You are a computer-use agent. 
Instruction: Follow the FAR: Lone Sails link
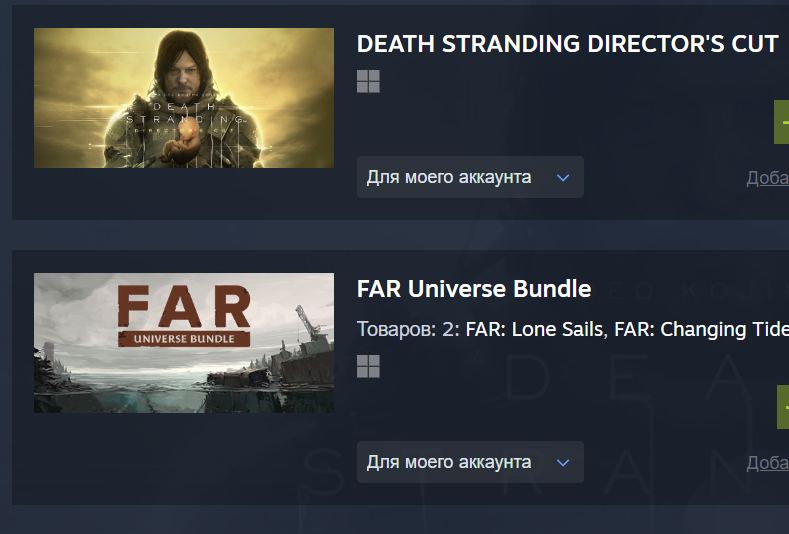click(x=534, y=329)
